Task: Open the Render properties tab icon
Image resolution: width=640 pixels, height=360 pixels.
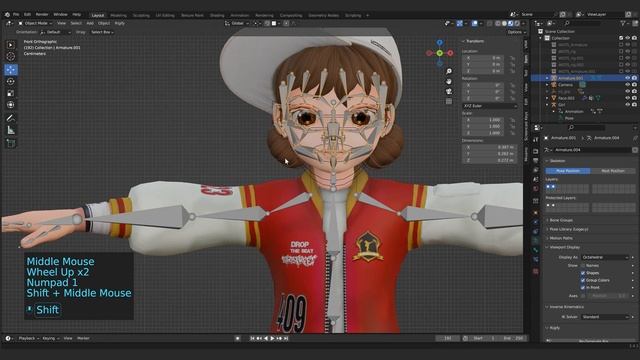Action: [x=536, y=151]
